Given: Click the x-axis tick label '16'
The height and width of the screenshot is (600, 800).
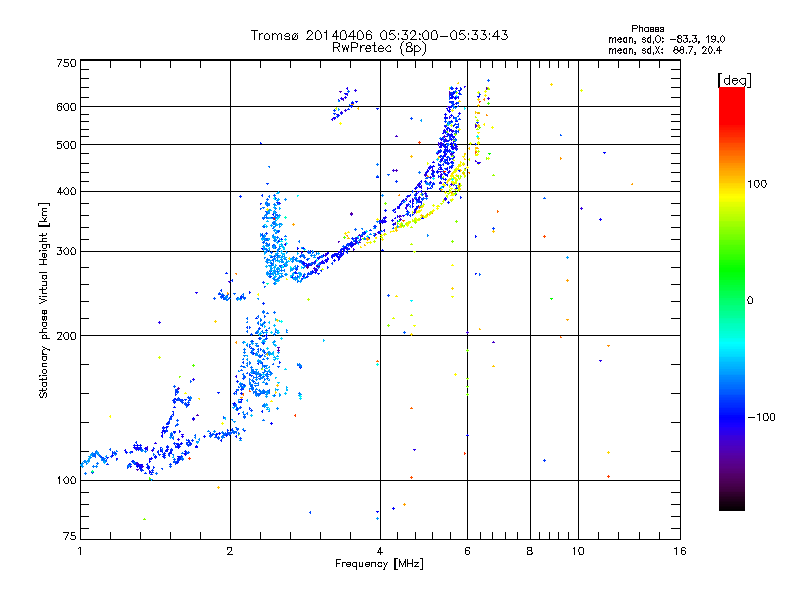Looking at the screenshot, I should pyautogui.click(x=680, y=551).
